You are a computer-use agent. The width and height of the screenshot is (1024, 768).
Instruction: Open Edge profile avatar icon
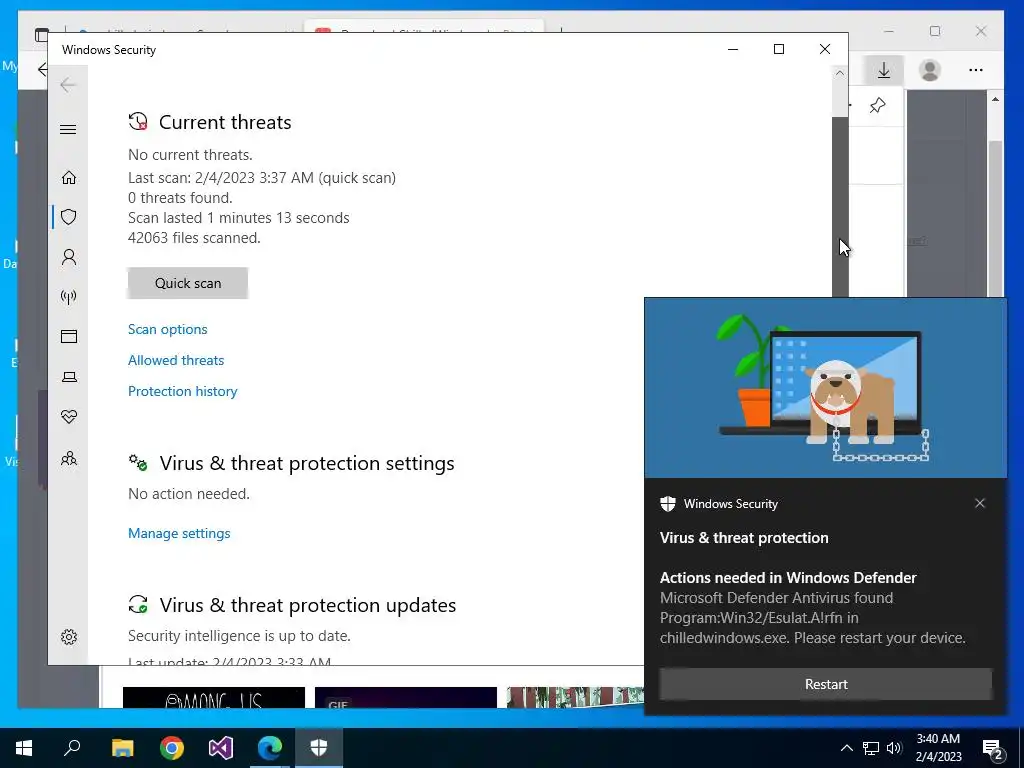pos(930,70)
